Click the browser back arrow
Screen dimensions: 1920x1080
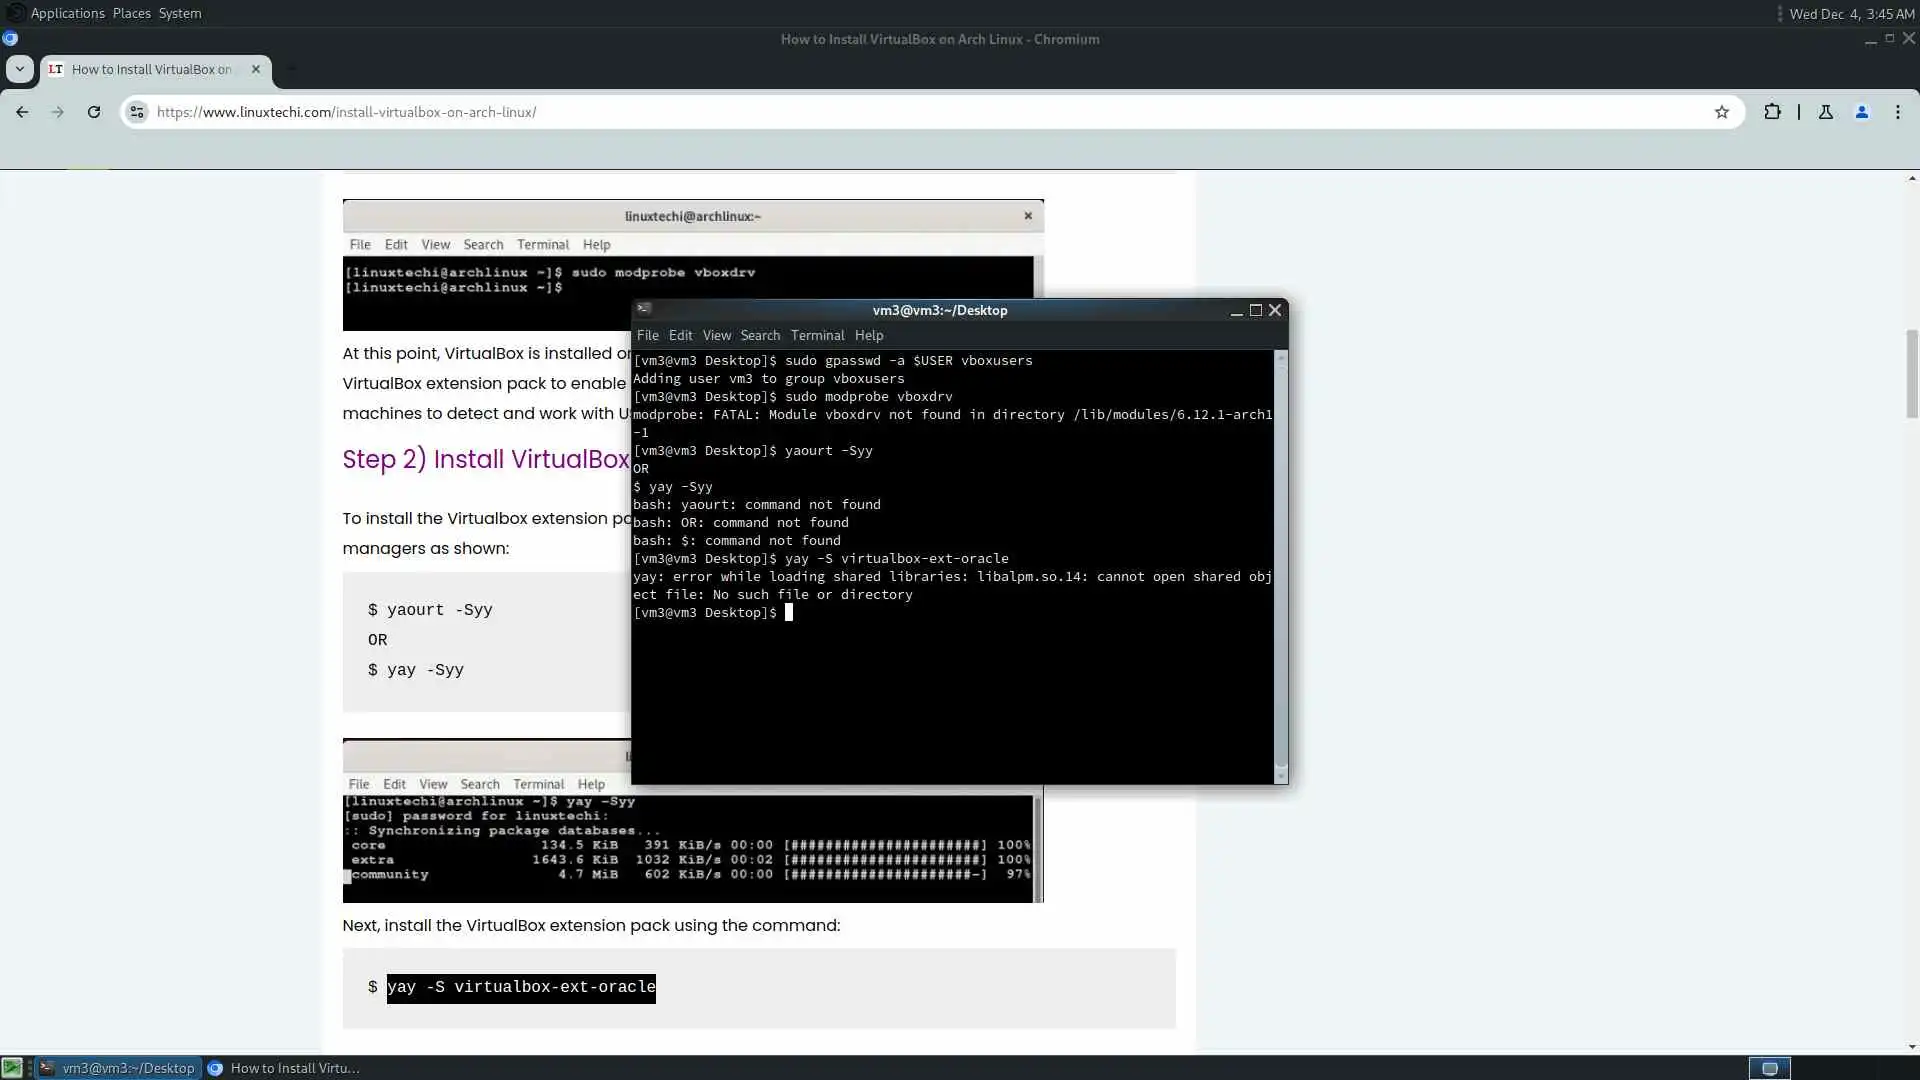tap(22, 112)
